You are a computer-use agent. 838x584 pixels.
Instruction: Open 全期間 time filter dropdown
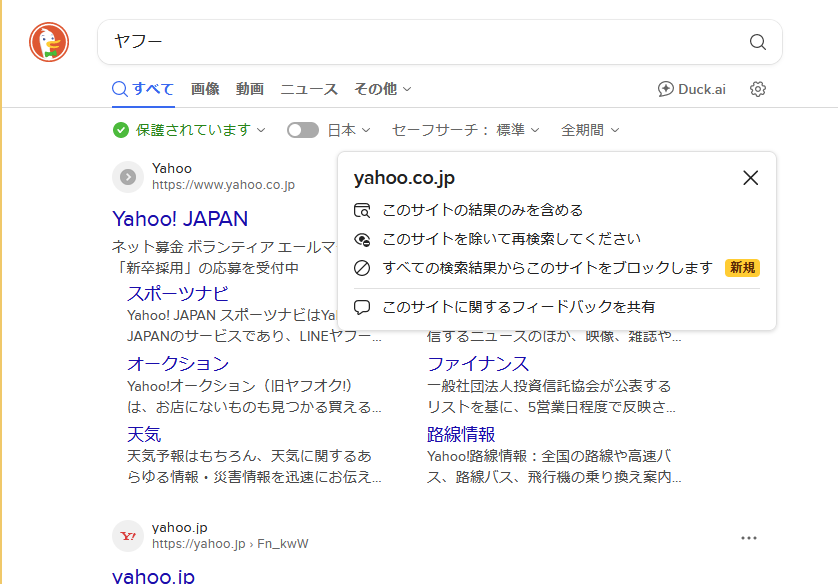pyautogui.click(x=590, y=130)
